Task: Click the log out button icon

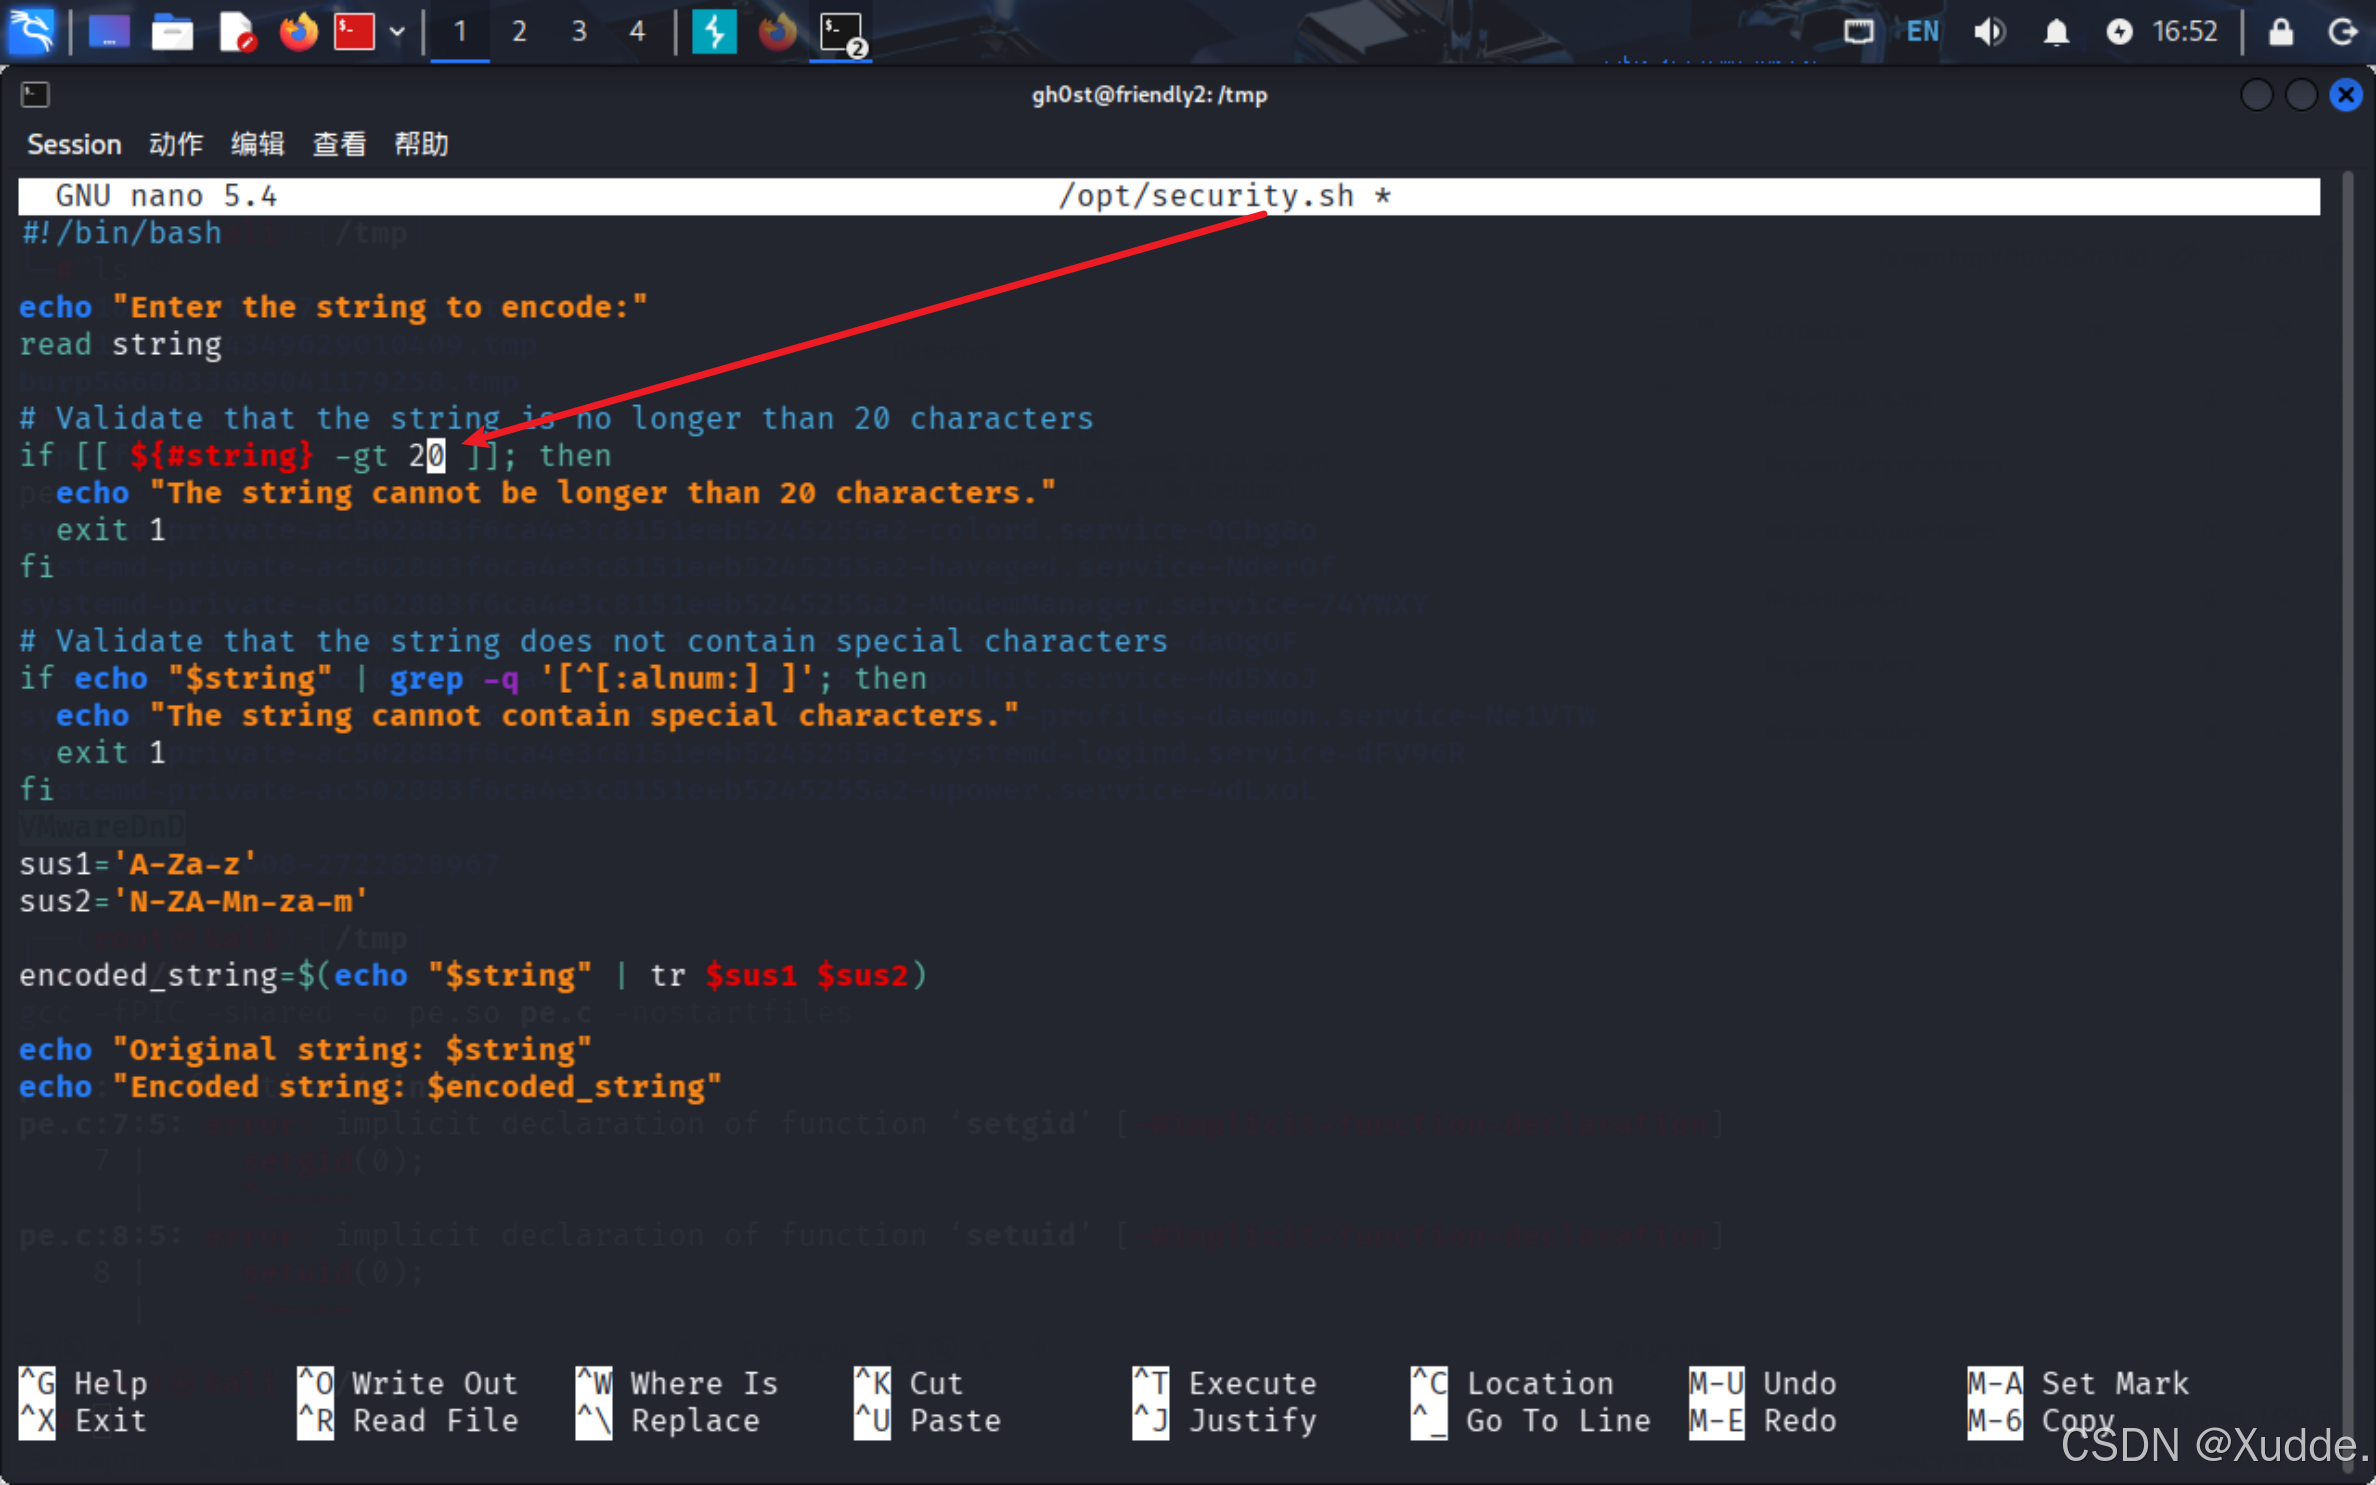Action: click(x=2342, y=32)
